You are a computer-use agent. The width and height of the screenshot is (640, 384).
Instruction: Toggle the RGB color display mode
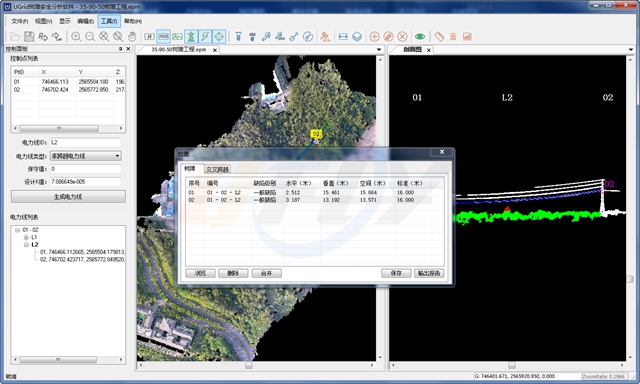(x=163, y=37)
